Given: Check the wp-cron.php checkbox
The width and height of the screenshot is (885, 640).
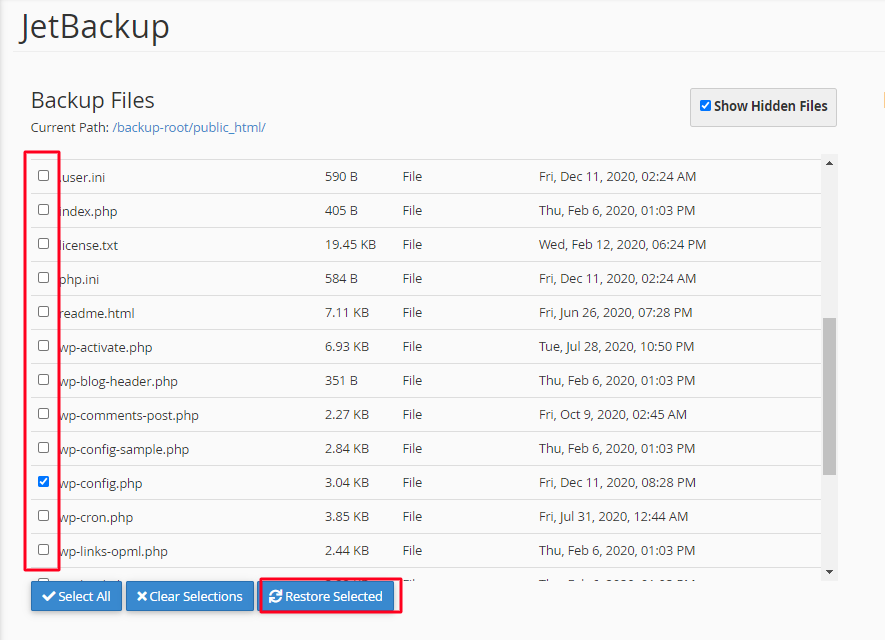Looking at the screenshot, I should click(x=43, y=515).
